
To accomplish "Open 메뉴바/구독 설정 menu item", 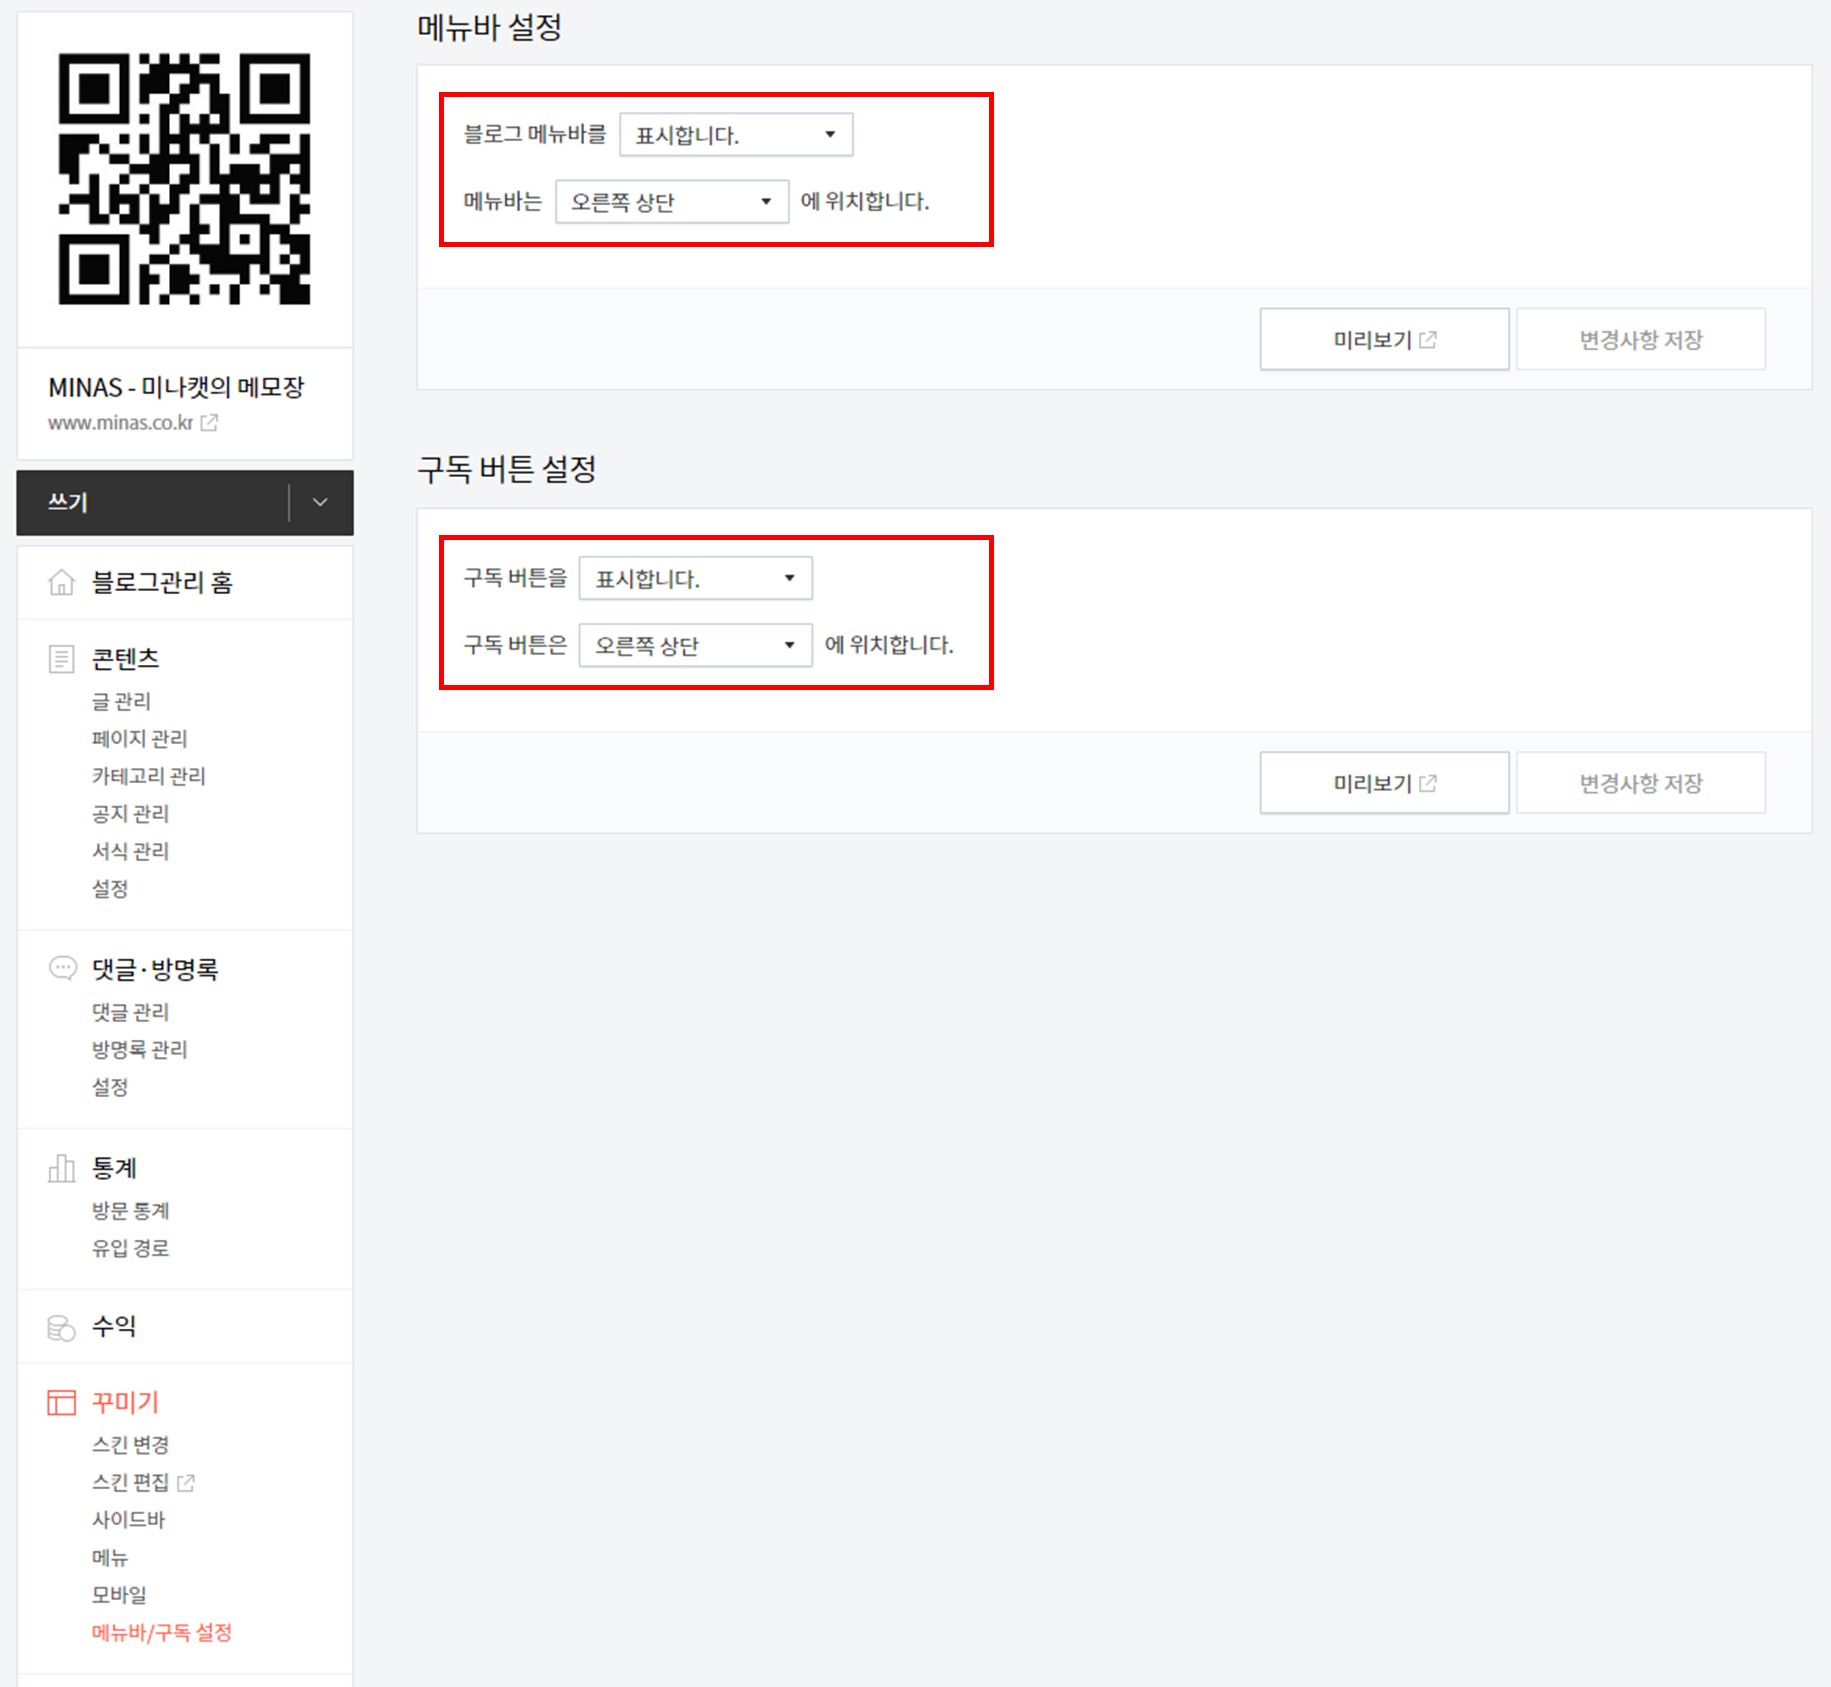I will pos(162,1633).
